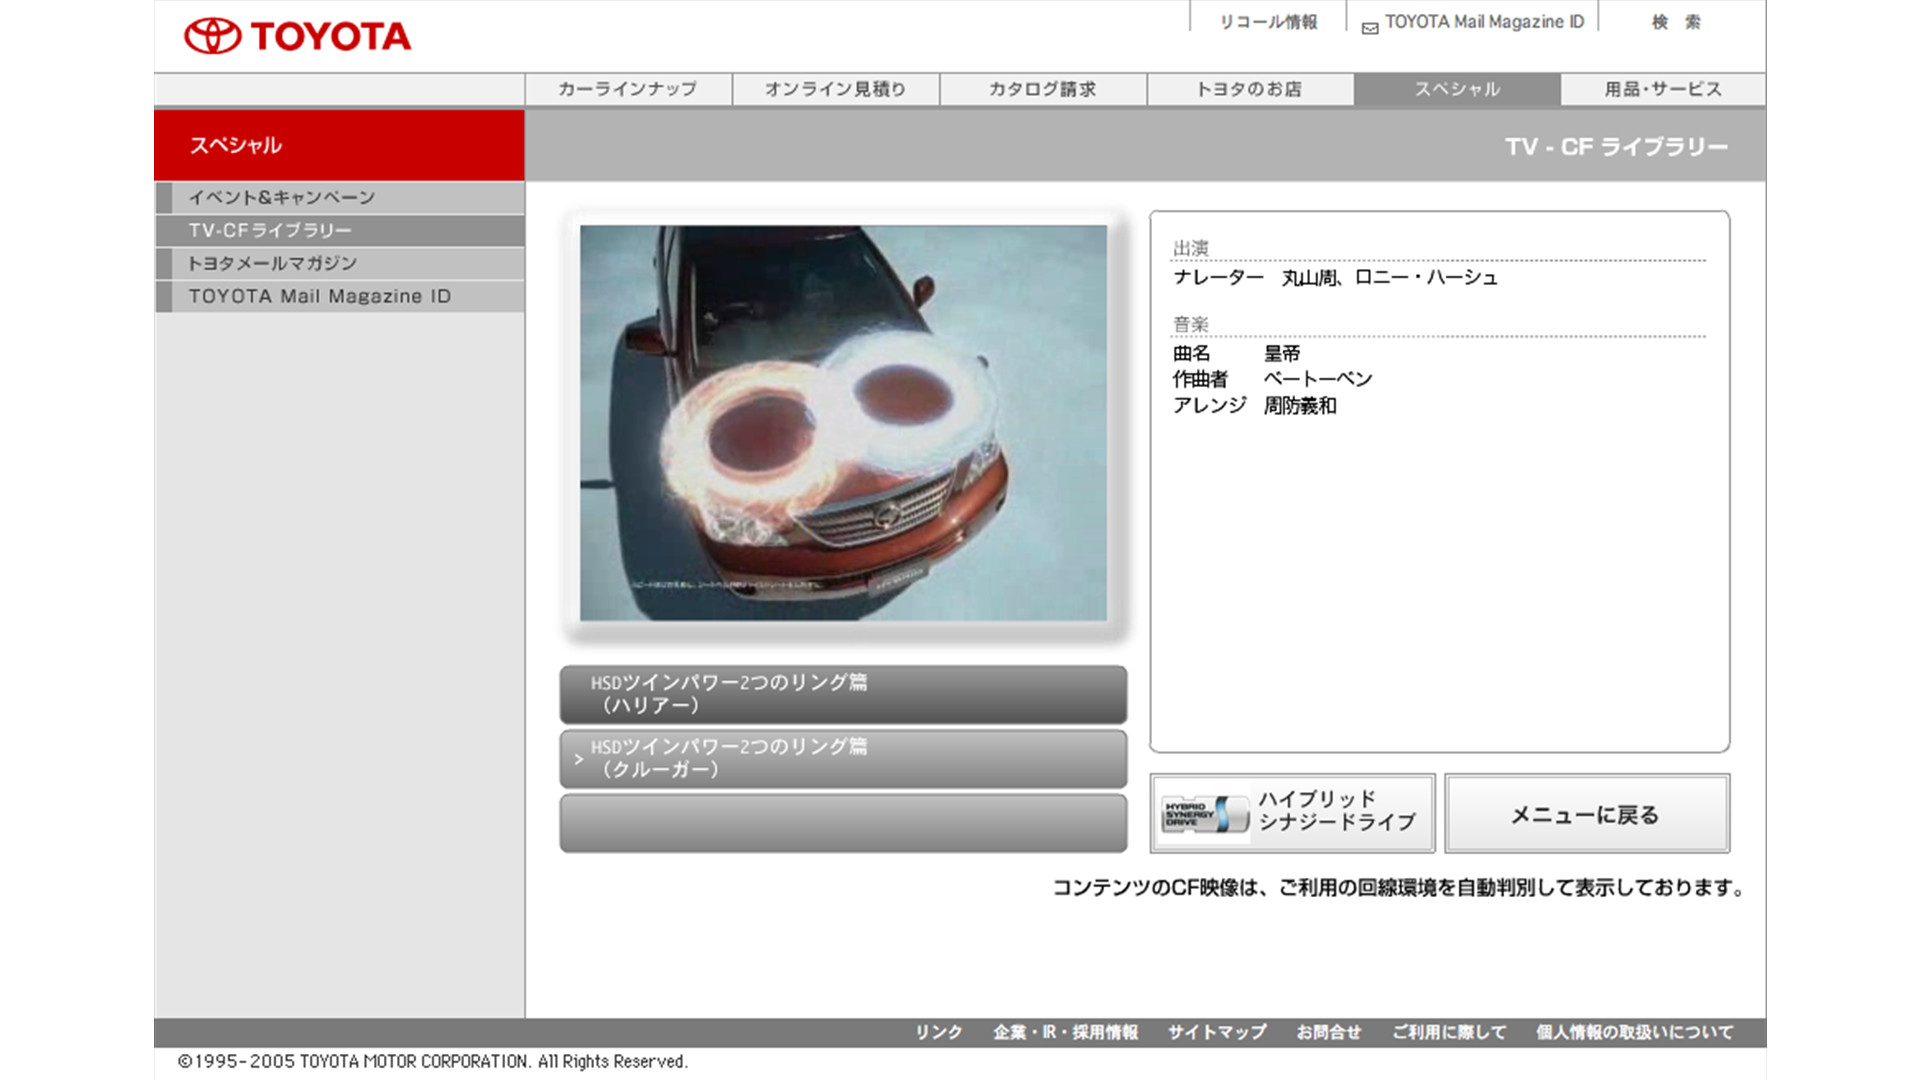
Task: Open ご利用に際して footer link
Action: [1449, 1032]
